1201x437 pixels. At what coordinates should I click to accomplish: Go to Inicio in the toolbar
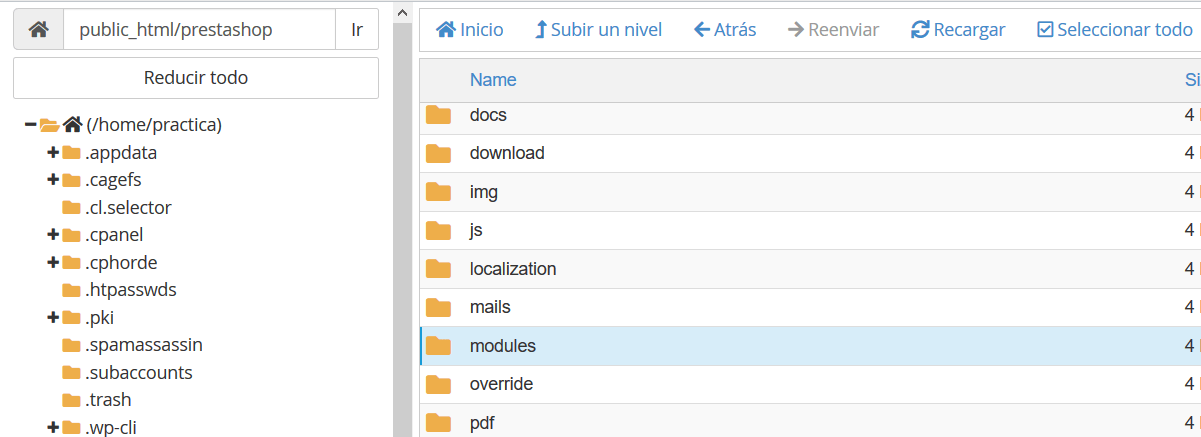point(470,30)
